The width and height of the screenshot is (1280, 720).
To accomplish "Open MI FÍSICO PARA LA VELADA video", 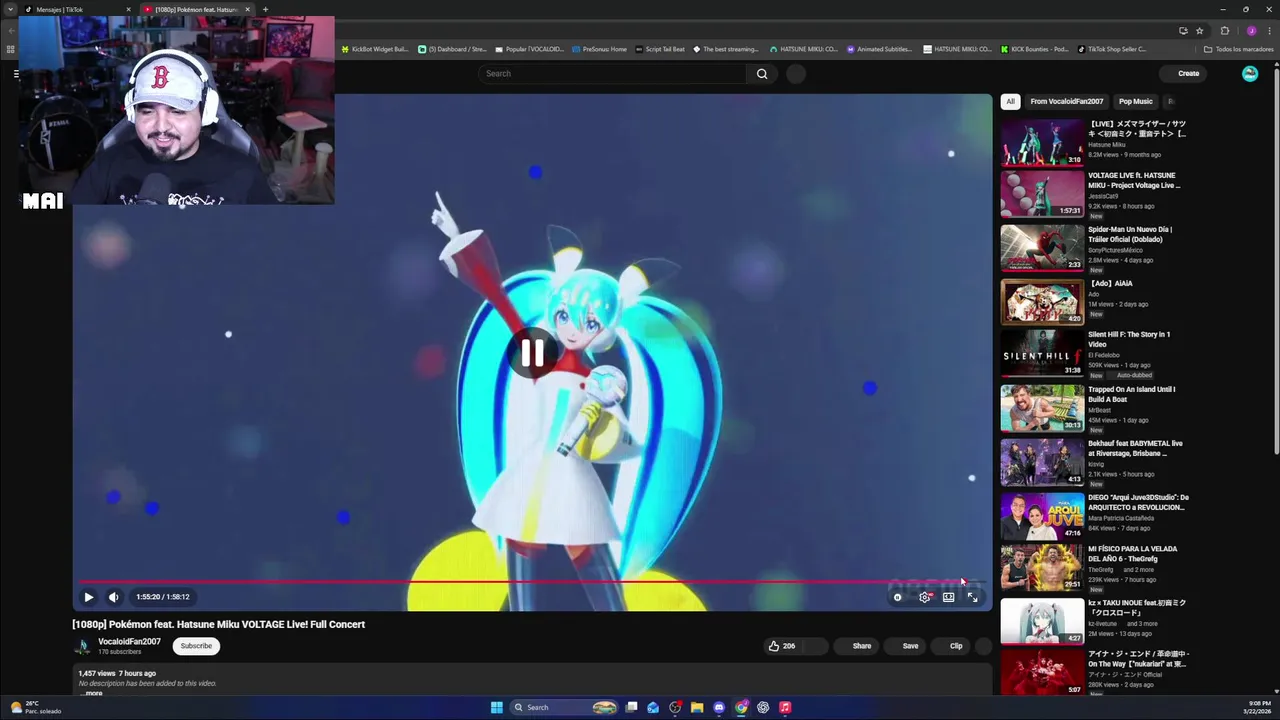I will click(1042, 567).
